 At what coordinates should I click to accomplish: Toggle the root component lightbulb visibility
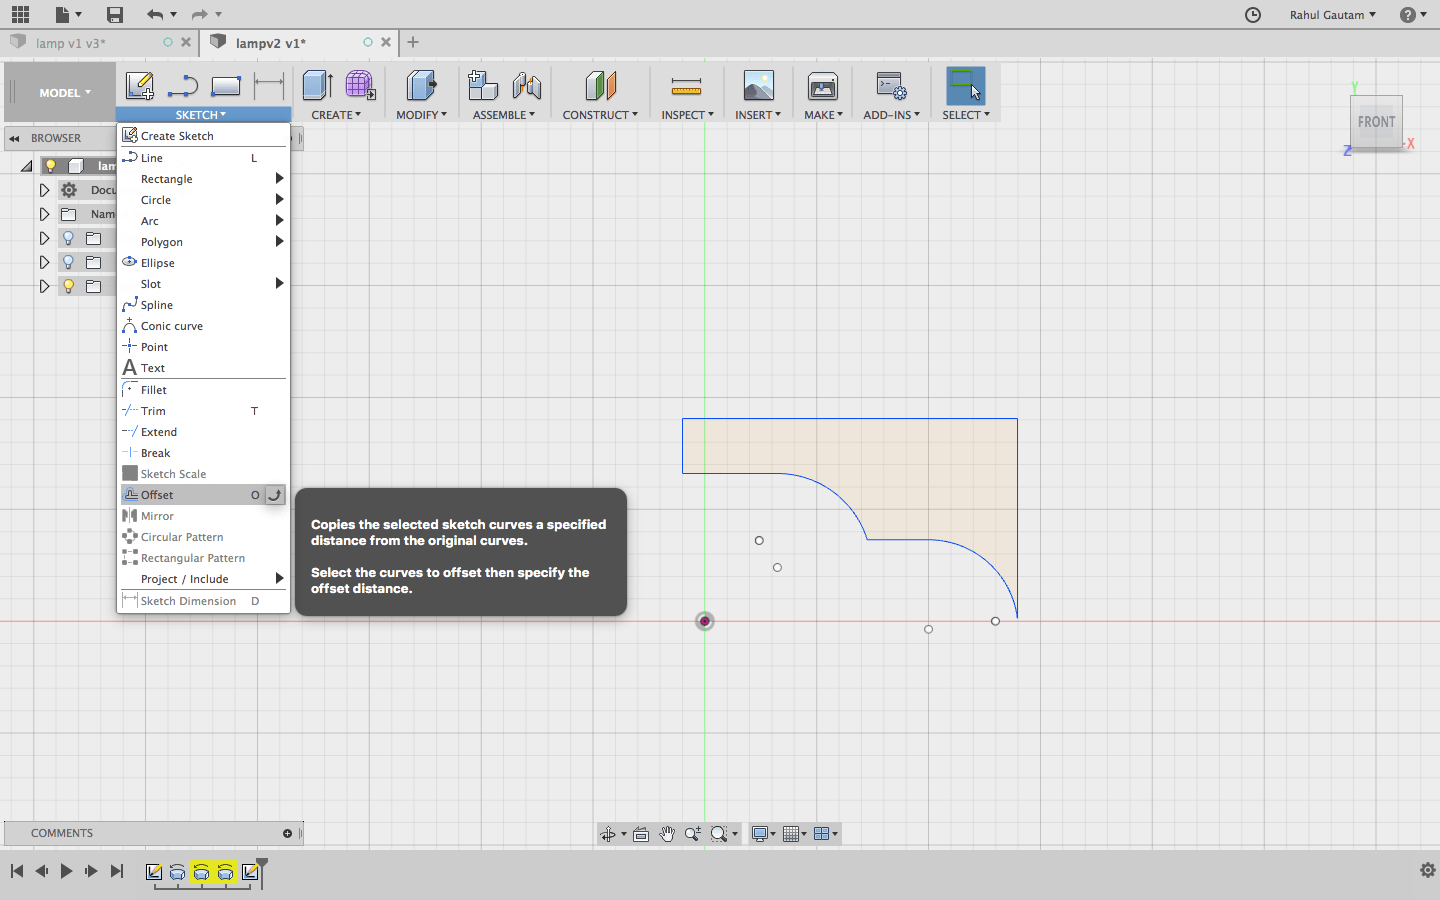50,166
